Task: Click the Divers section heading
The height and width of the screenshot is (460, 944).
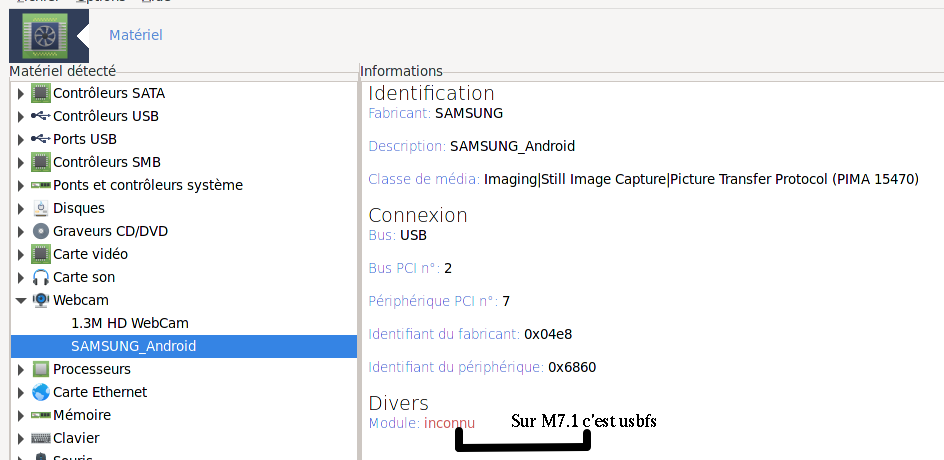Action: click(399, 403)
